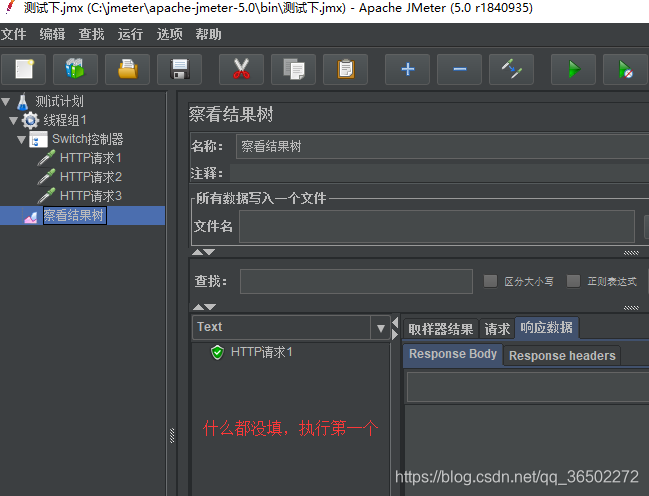The image size is (649, 496).
Task: Collapse the 测试计划 tree node
Action: click(x=6, y=101)
